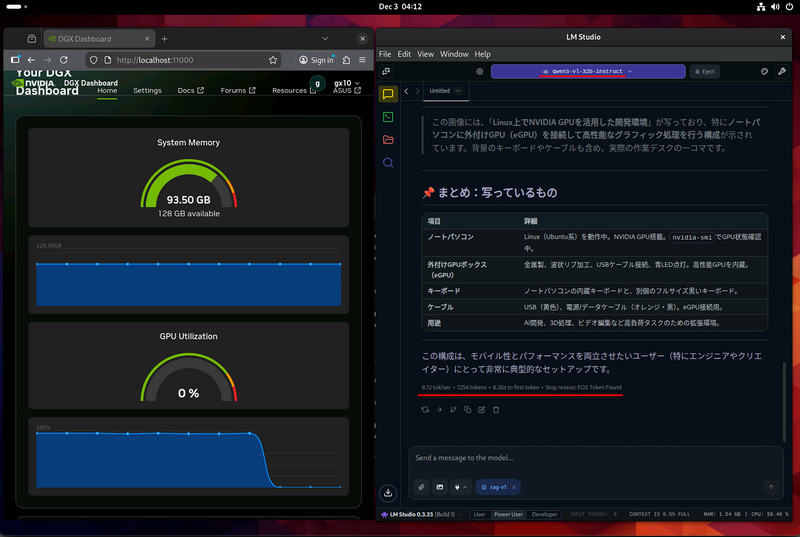Select the Home tab in DGX Dashboard
The width and height of the screenshot is (800, 537).
tap(107, 91)
